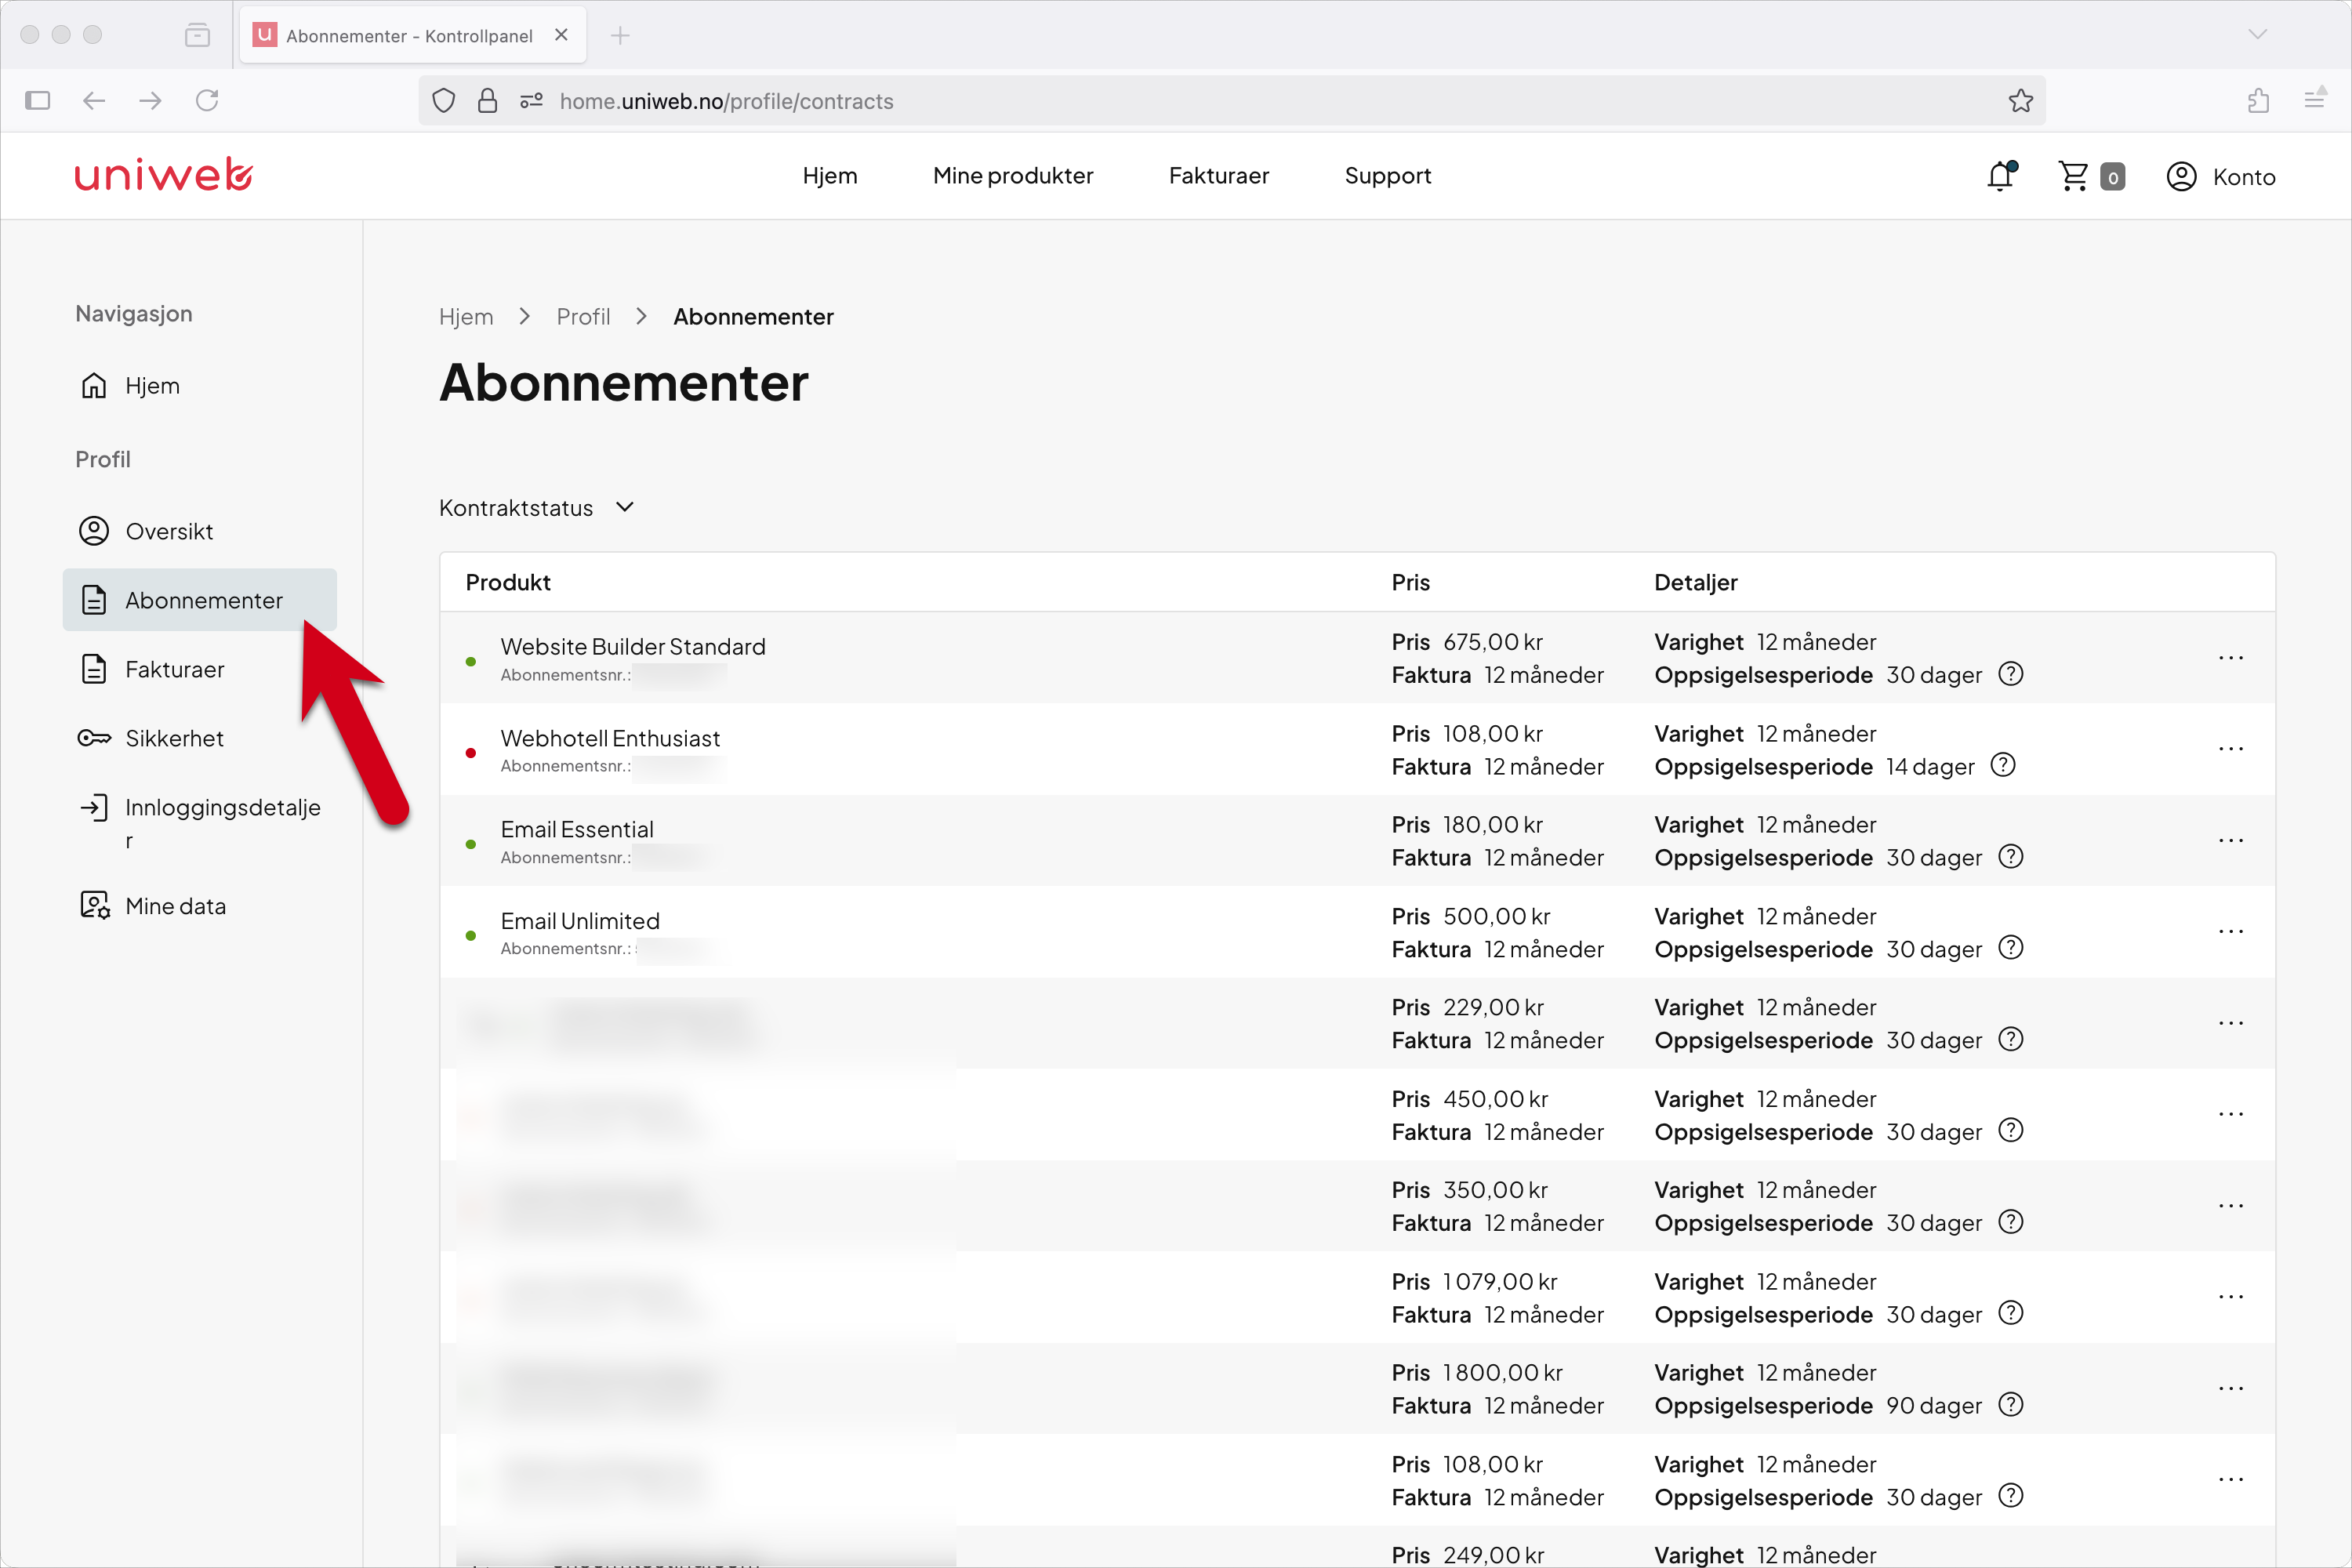Reload the page with the refresh icon
The image size is (2352, 1568).
(x=207, y=100)
